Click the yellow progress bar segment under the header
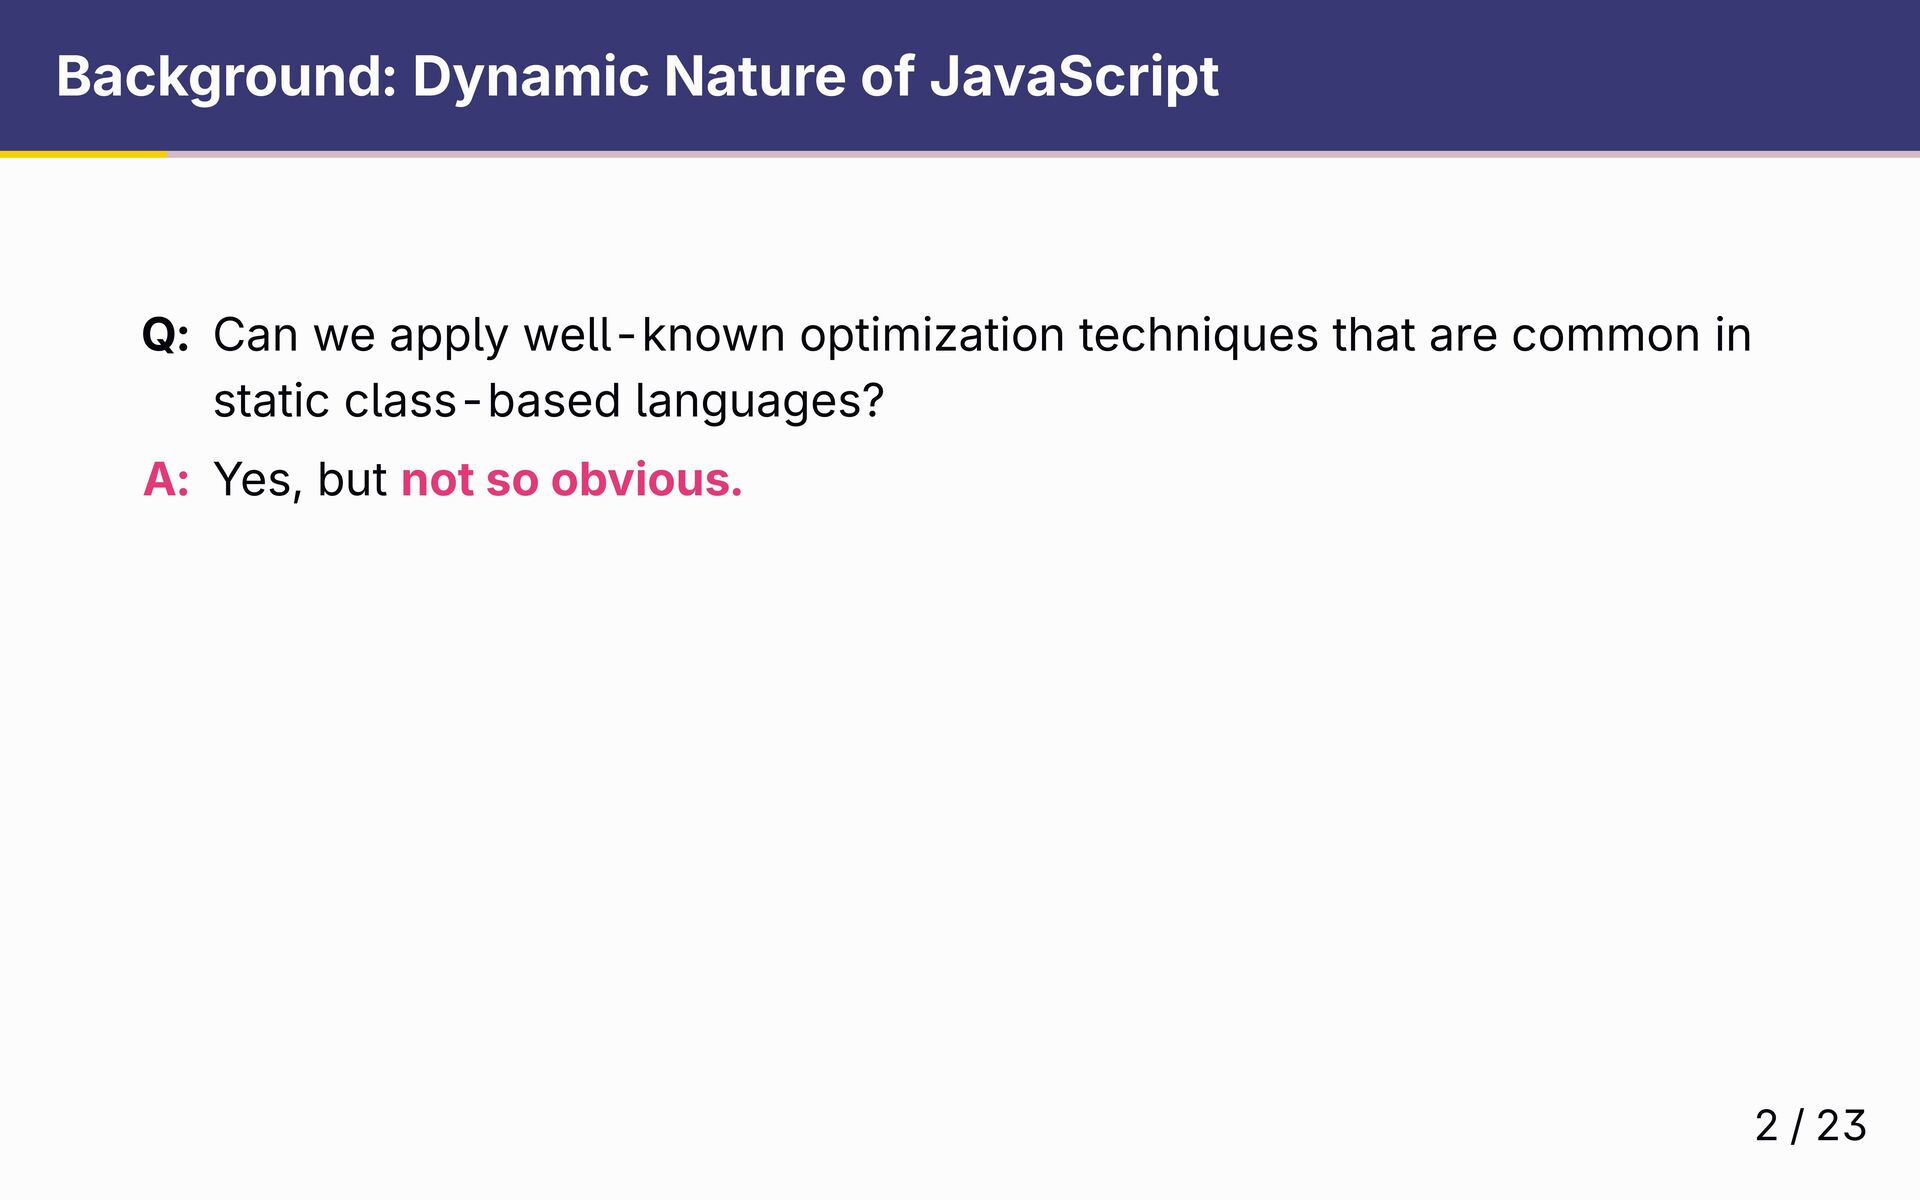 pyautogui.click(x=84, y=154)
